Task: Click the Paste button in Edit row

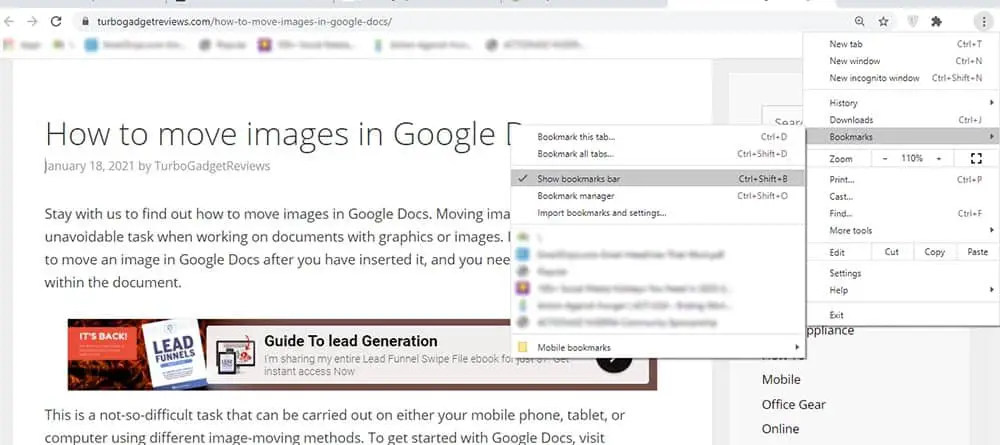Action: click(x=977, y=252)
